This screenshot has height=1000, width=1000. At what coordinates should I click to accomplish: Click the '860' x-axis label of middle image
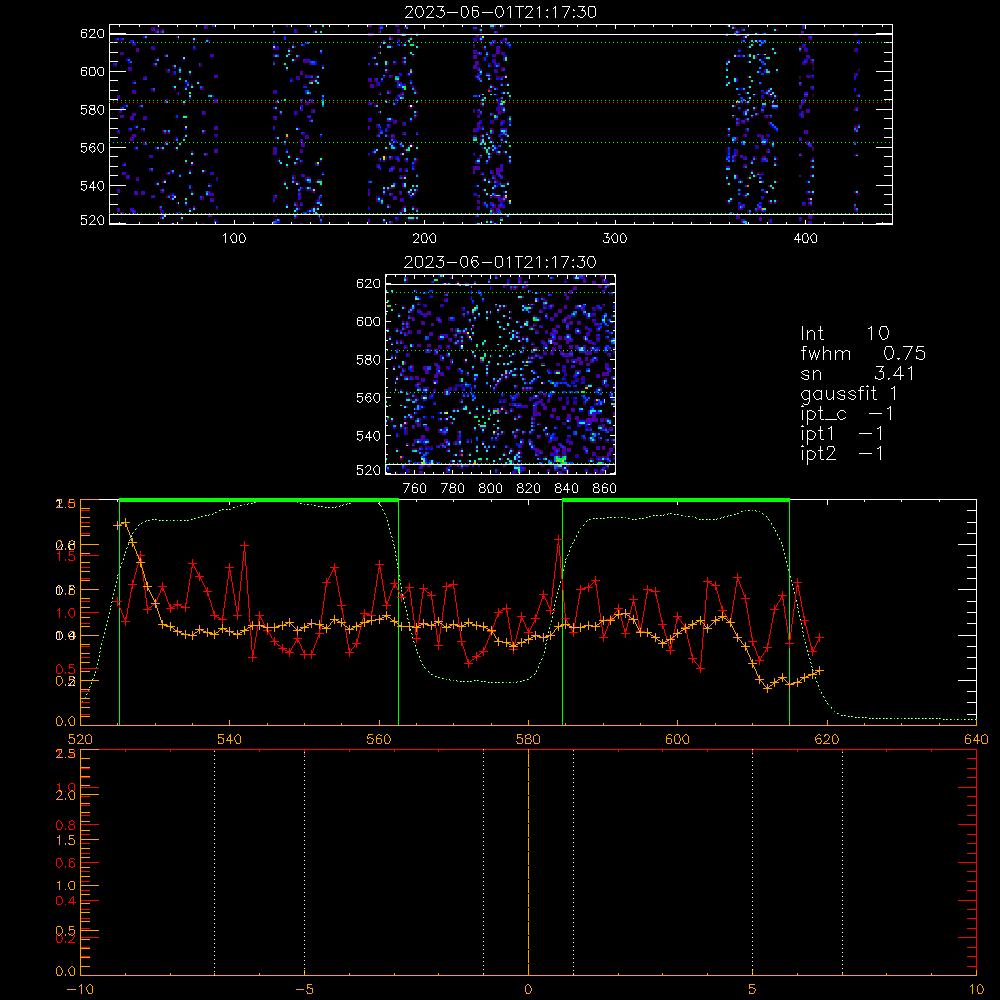[x=605, y=489]
